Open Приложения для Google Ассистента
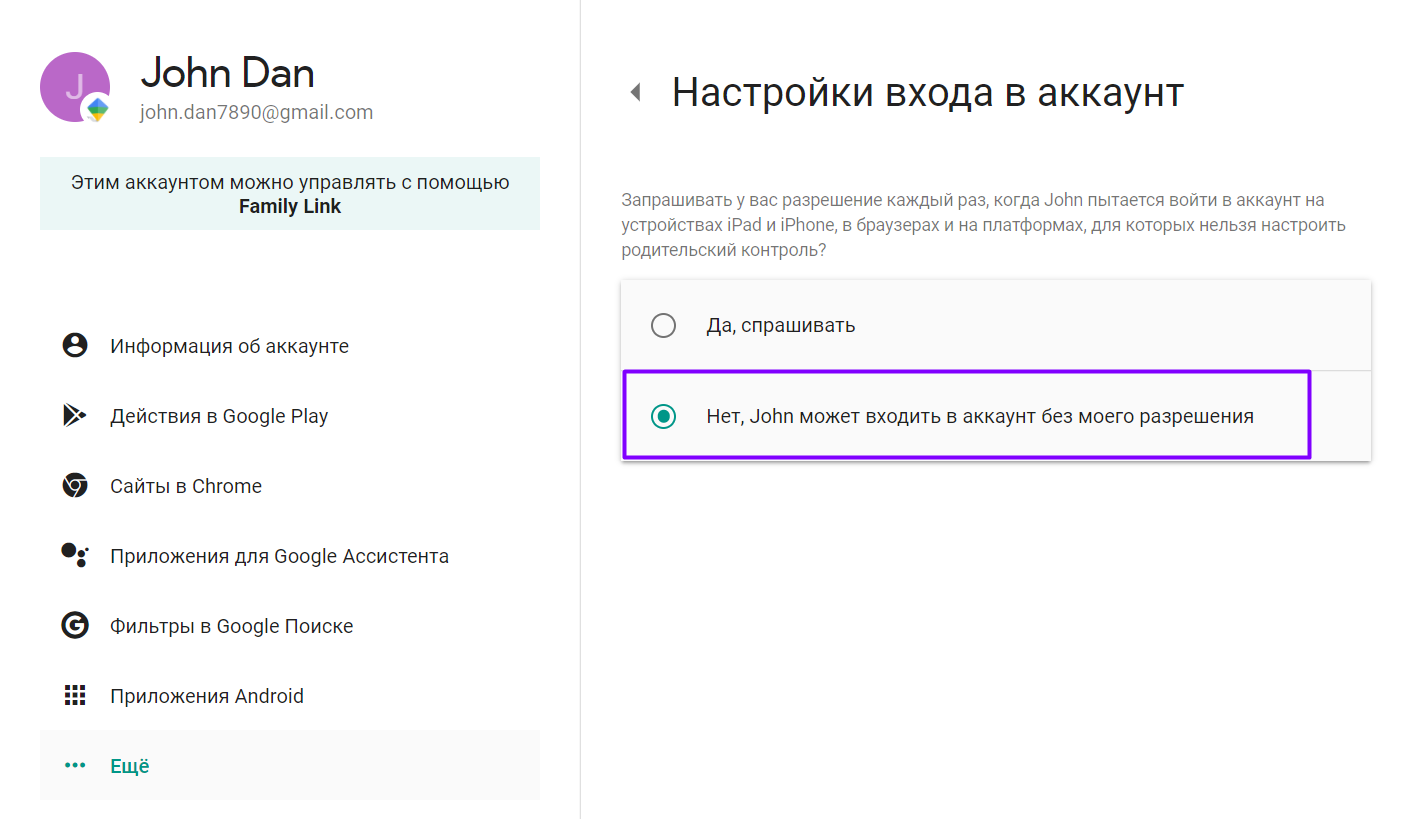The image size is (1405, 819). 290,556
